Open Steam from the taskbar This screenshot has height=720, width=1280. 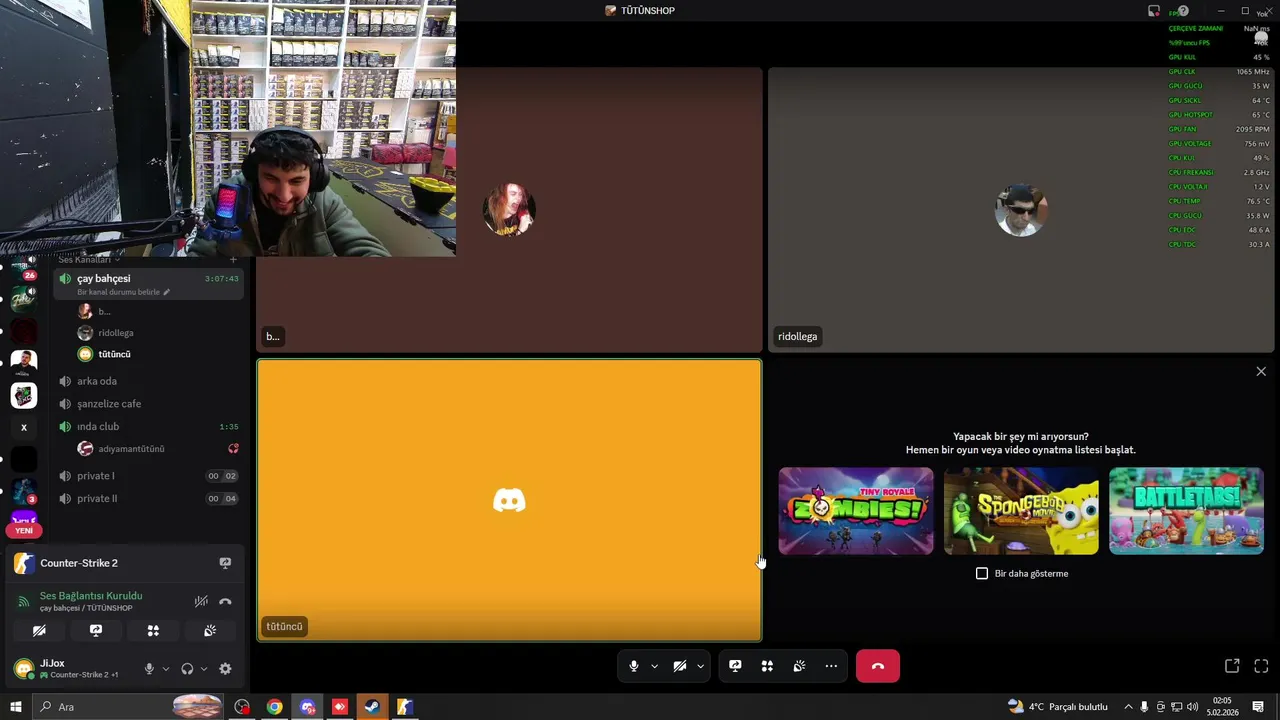click(371, 707)
